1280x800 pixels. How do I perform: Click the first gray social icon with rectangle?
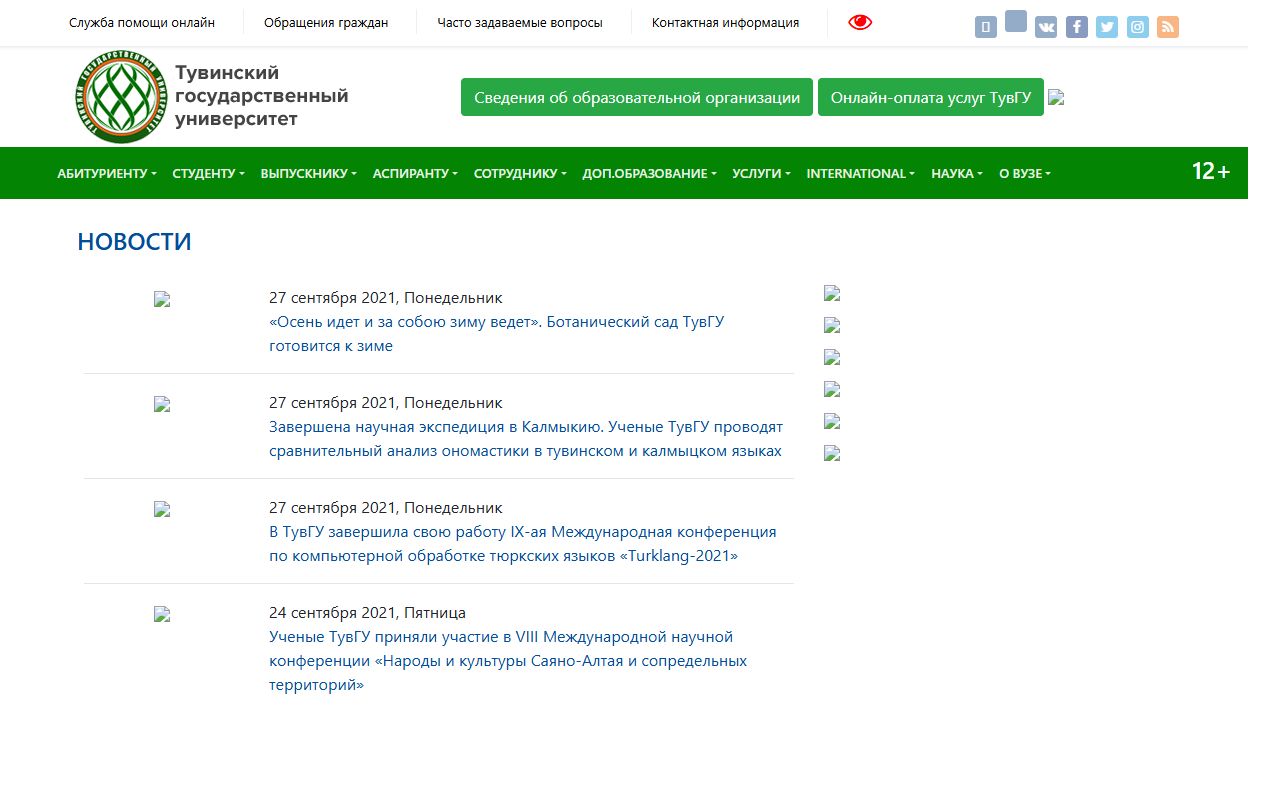tap(986, 27)
